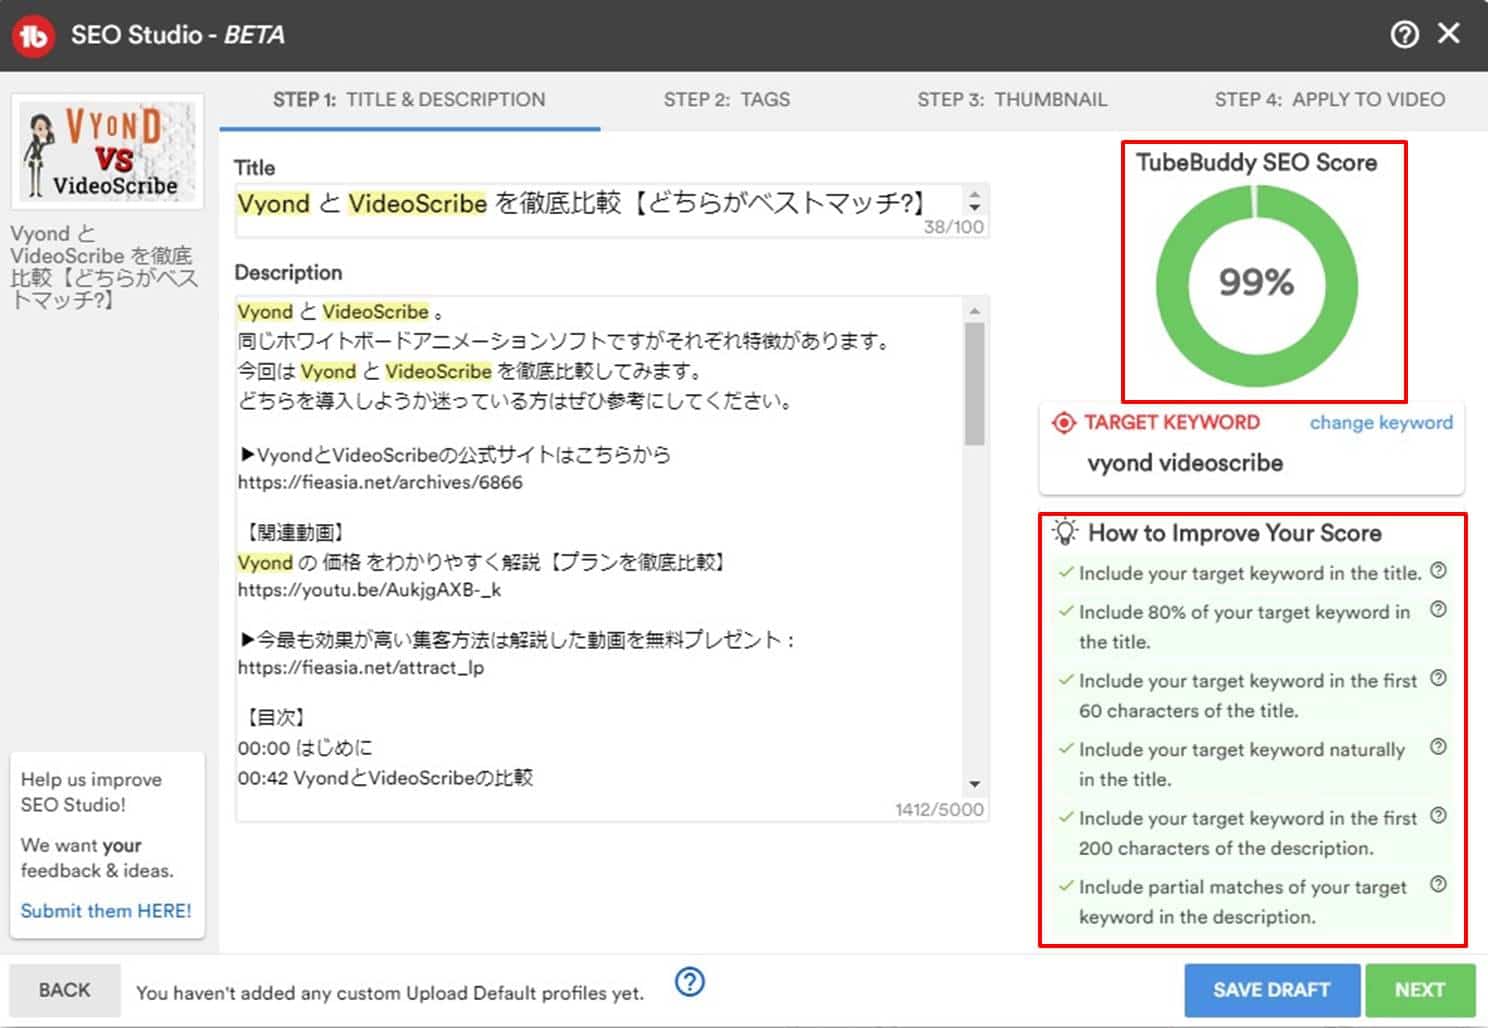Open help for 'Include 80% of your target keyword'
Viewport: 1488px width, 1028px height.
pos(1438,609)
